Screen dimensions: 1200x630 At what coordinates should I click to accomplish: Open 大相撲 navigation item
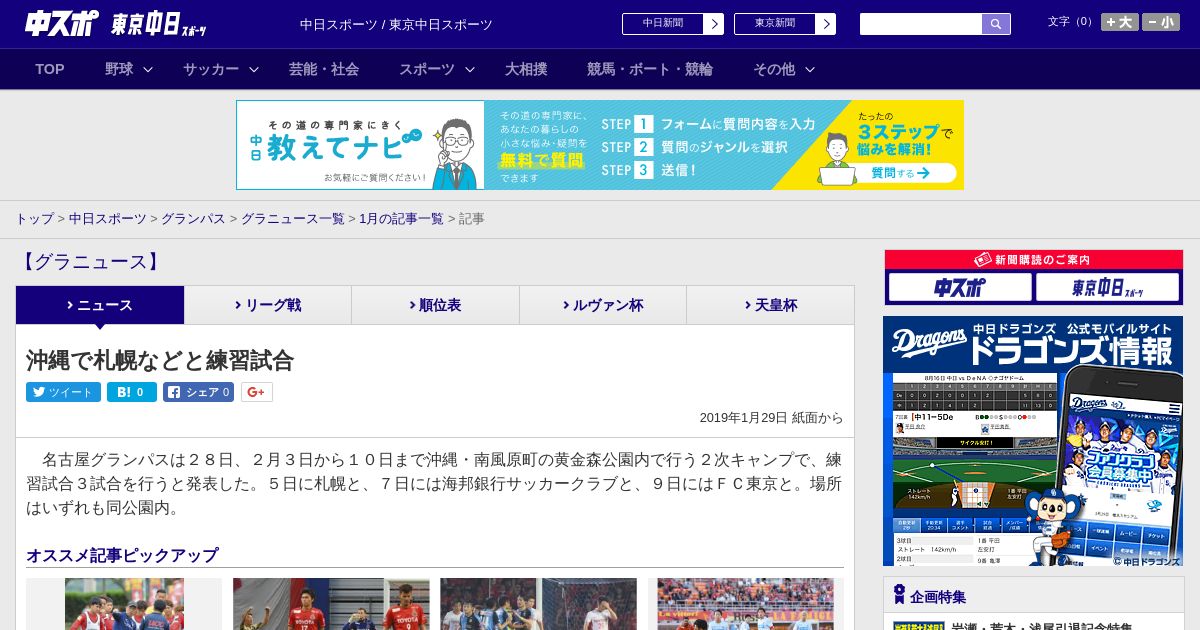(526, 69)
